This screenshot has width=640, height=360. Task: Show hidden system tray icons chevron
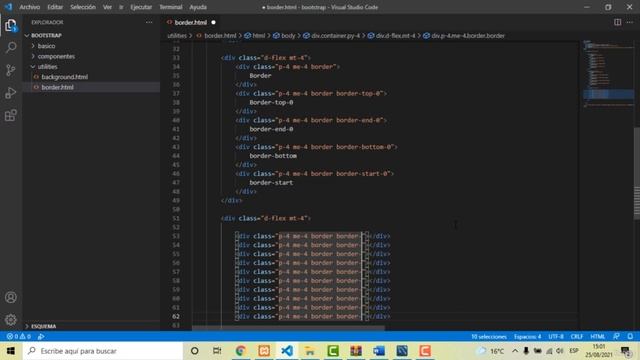(515, 351)
